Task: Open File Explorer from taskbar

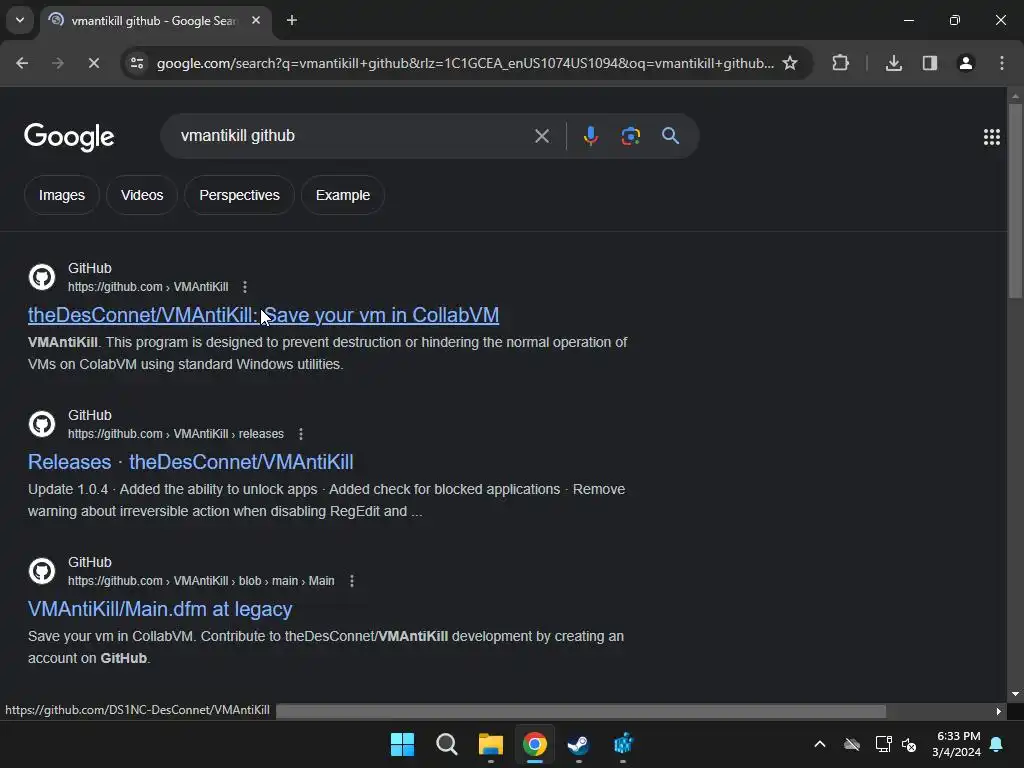Action: click(x=490, y=744)
